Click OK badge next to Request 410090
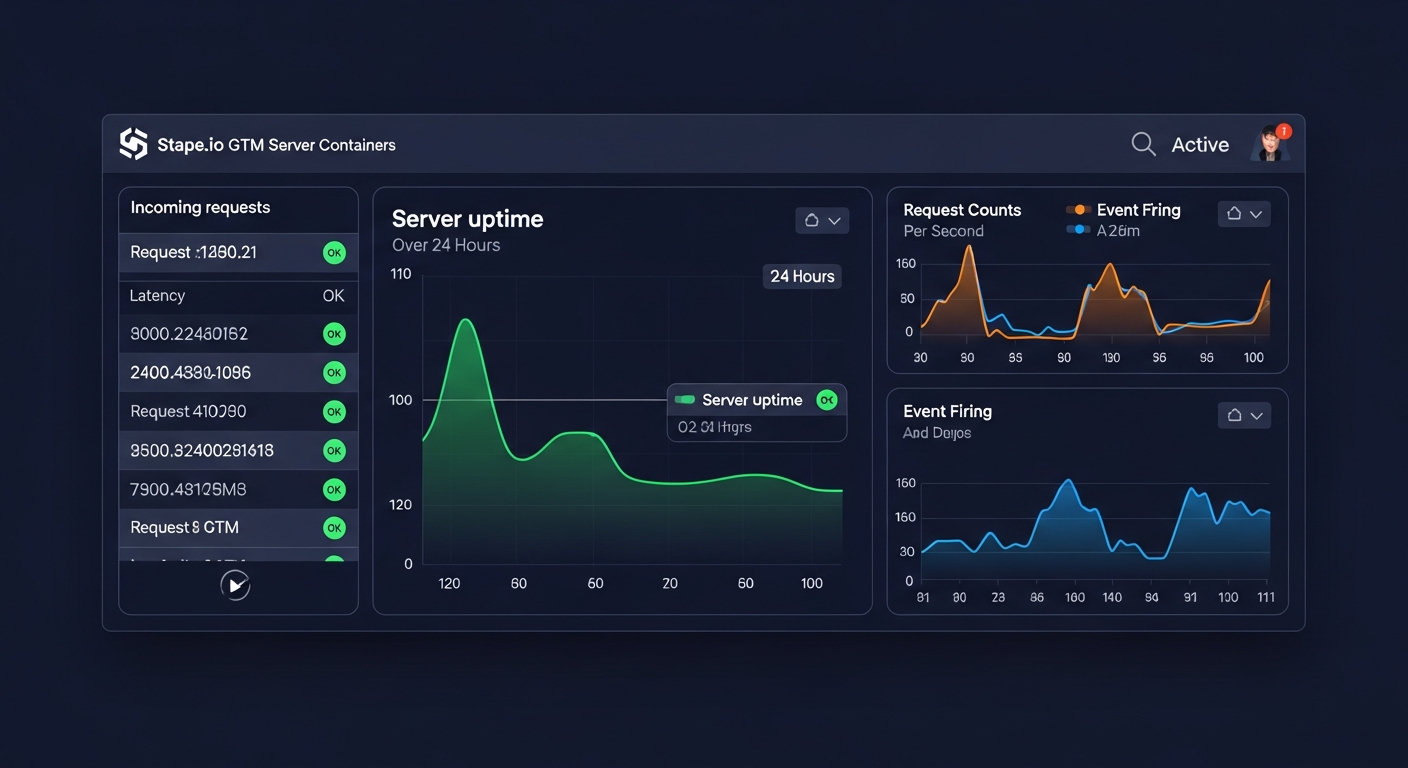Screen dimensions: 1408x768 (334, 411)
